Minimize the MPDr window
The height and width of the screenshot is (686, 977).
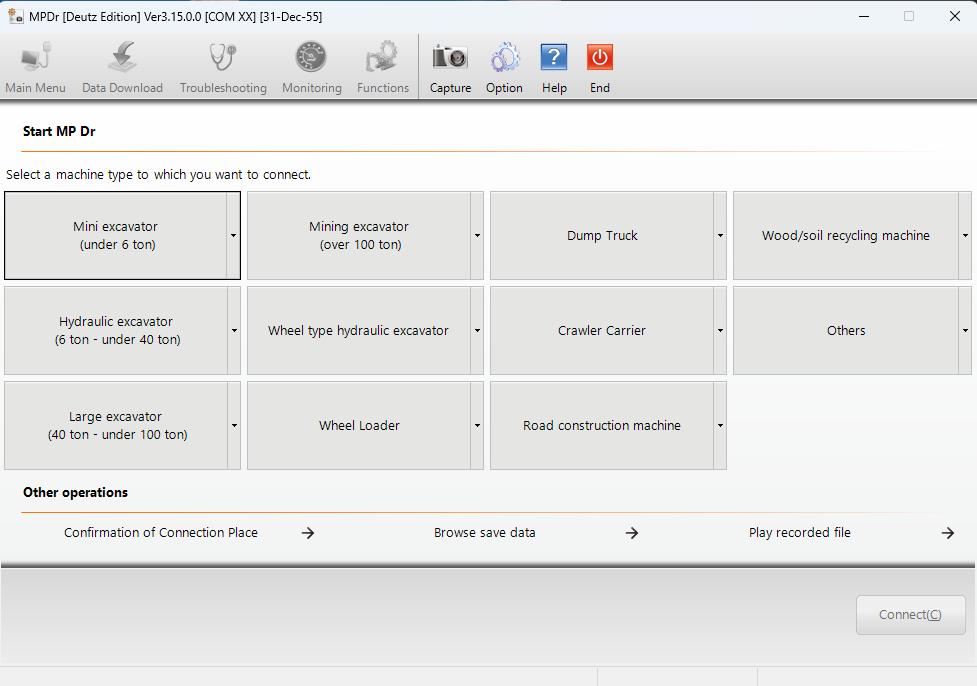click(x=864, y=16)
